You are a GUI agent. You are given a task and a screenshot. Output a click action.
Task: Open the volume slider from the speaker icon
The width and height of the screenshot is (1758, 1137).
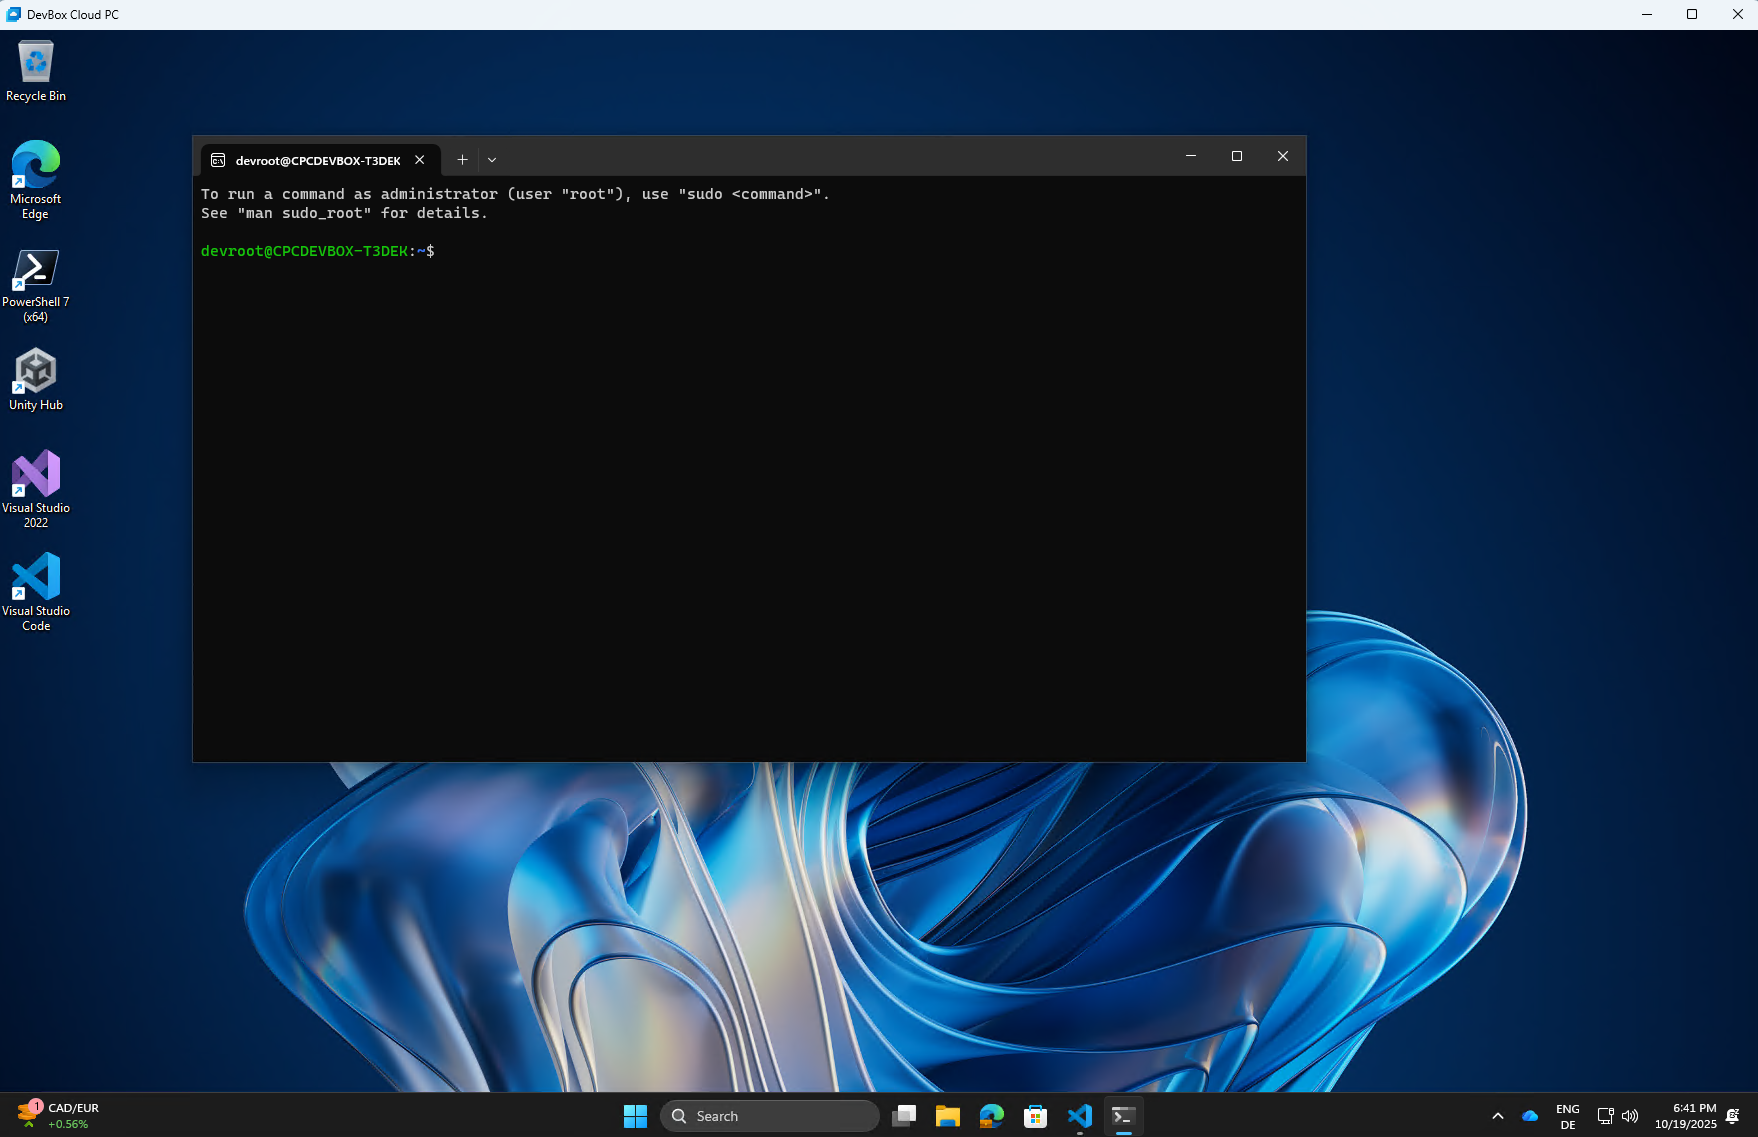[x=1630, y=1115]
